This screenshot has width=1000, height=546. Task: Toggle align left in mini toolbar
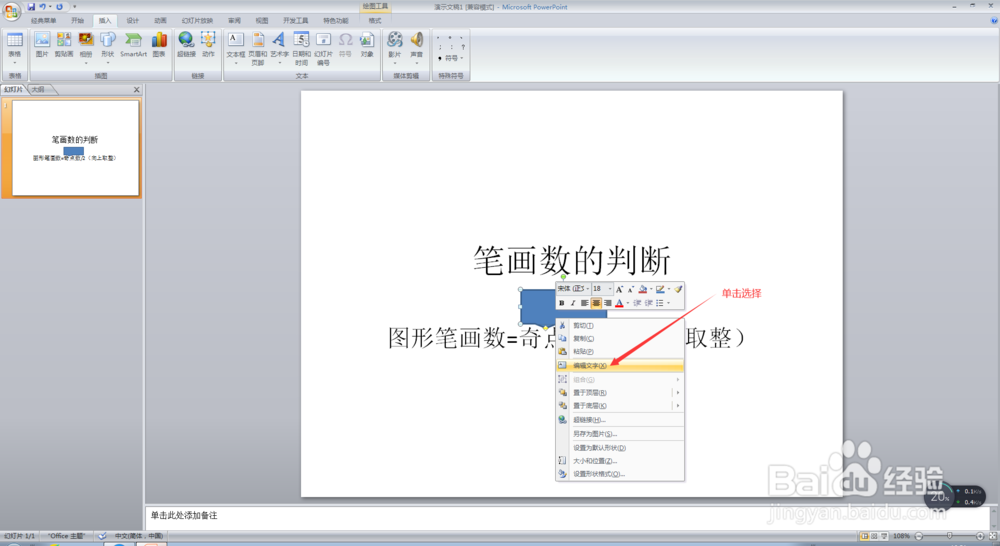tap(584, 303)
